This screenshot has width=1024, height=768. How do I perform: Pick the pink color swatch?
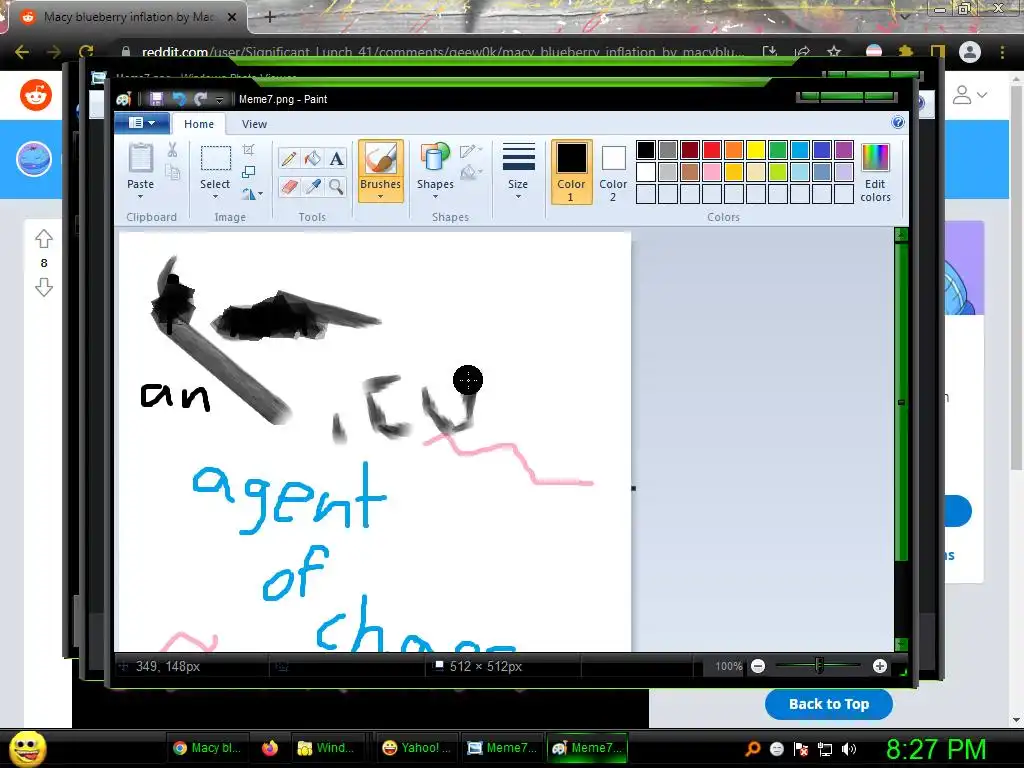712,172
